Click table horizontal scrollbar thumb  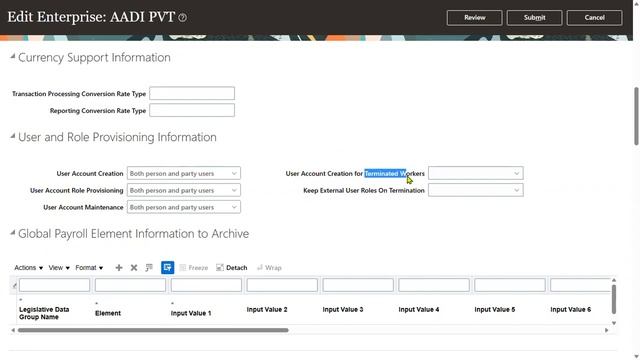click(x=153, y=330)
